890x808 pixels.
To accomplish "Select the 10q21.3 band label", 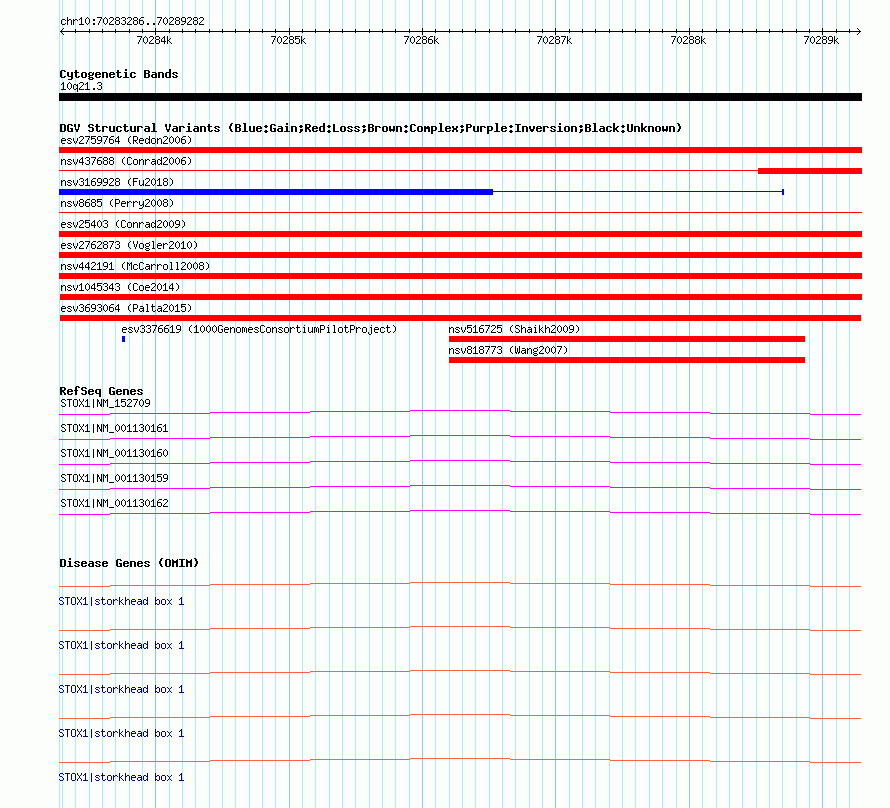I will point(81,86).
